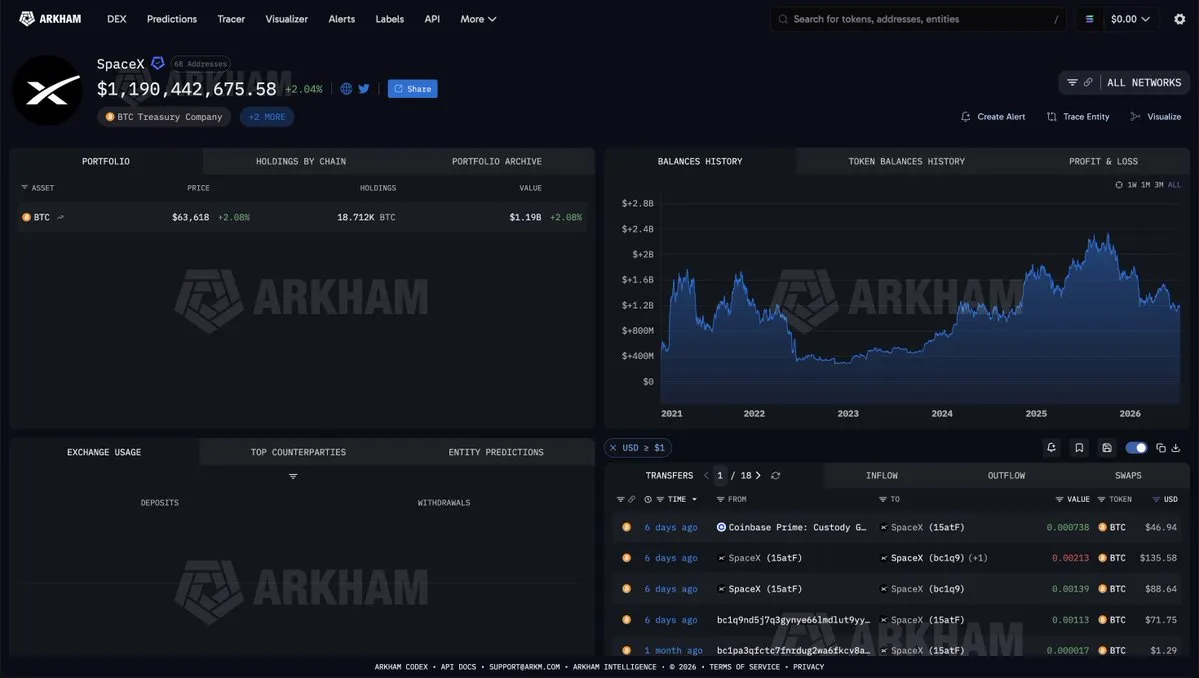Download transfers with the download icon
The image size is (1199, 678).
[x=1176, y=448]
